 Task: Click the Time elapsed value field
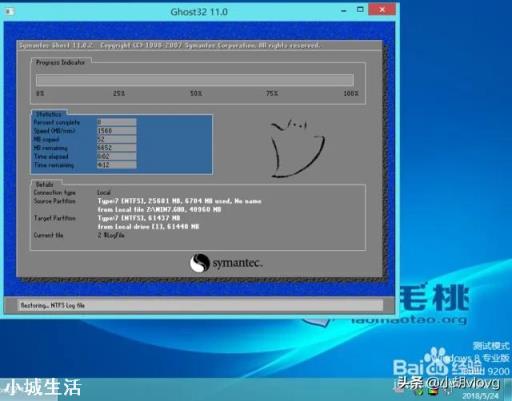click(117, 156)
